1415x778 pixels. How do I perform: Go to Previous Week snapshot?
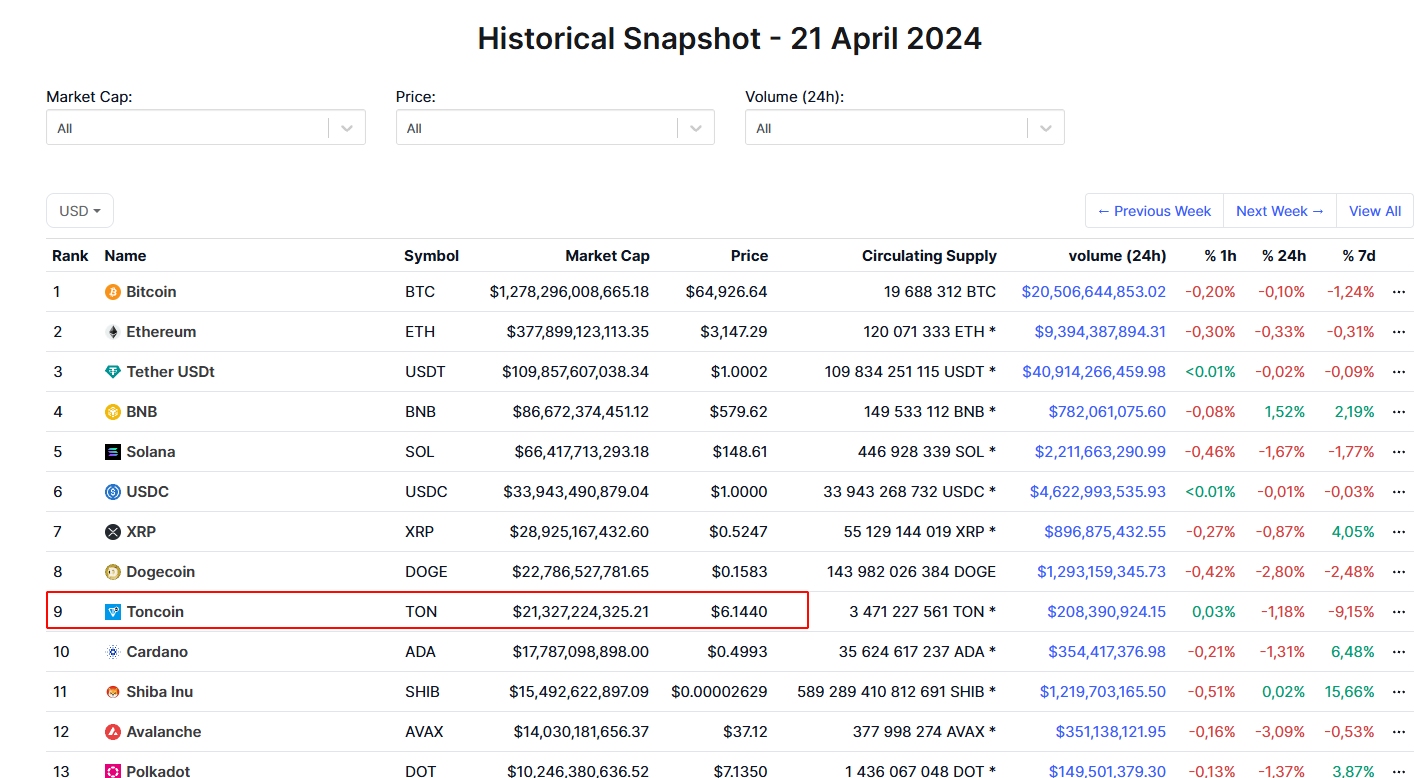1154,211
